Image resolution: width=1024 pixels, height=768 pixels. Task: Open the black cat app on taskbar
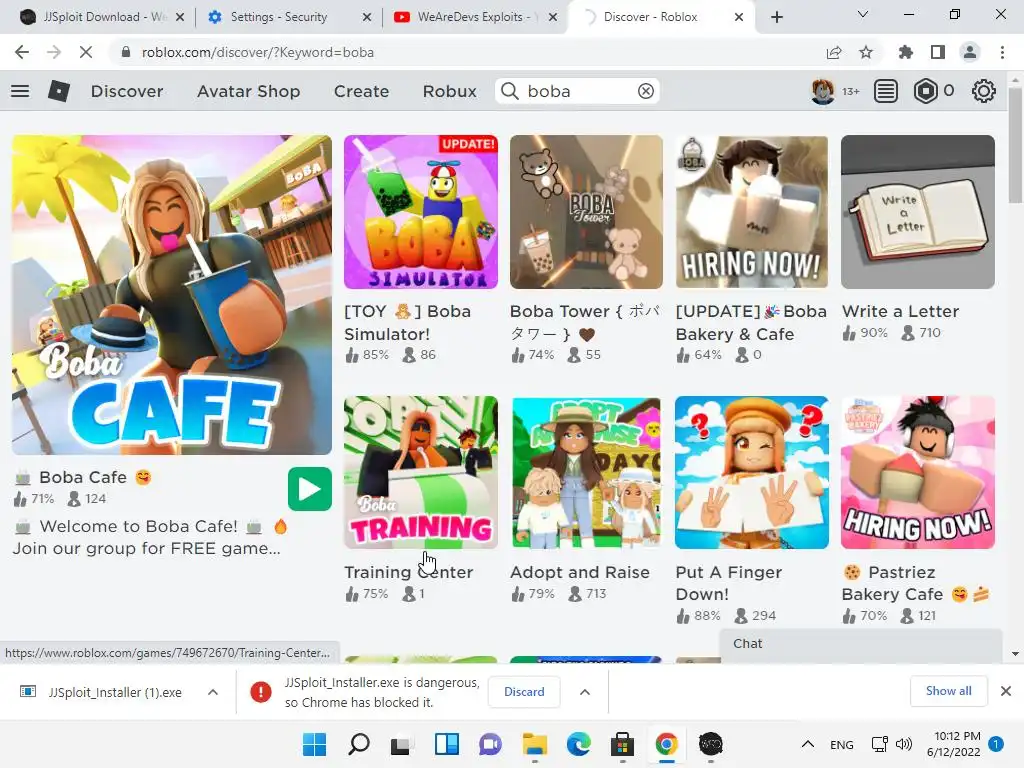click(711, 744)
